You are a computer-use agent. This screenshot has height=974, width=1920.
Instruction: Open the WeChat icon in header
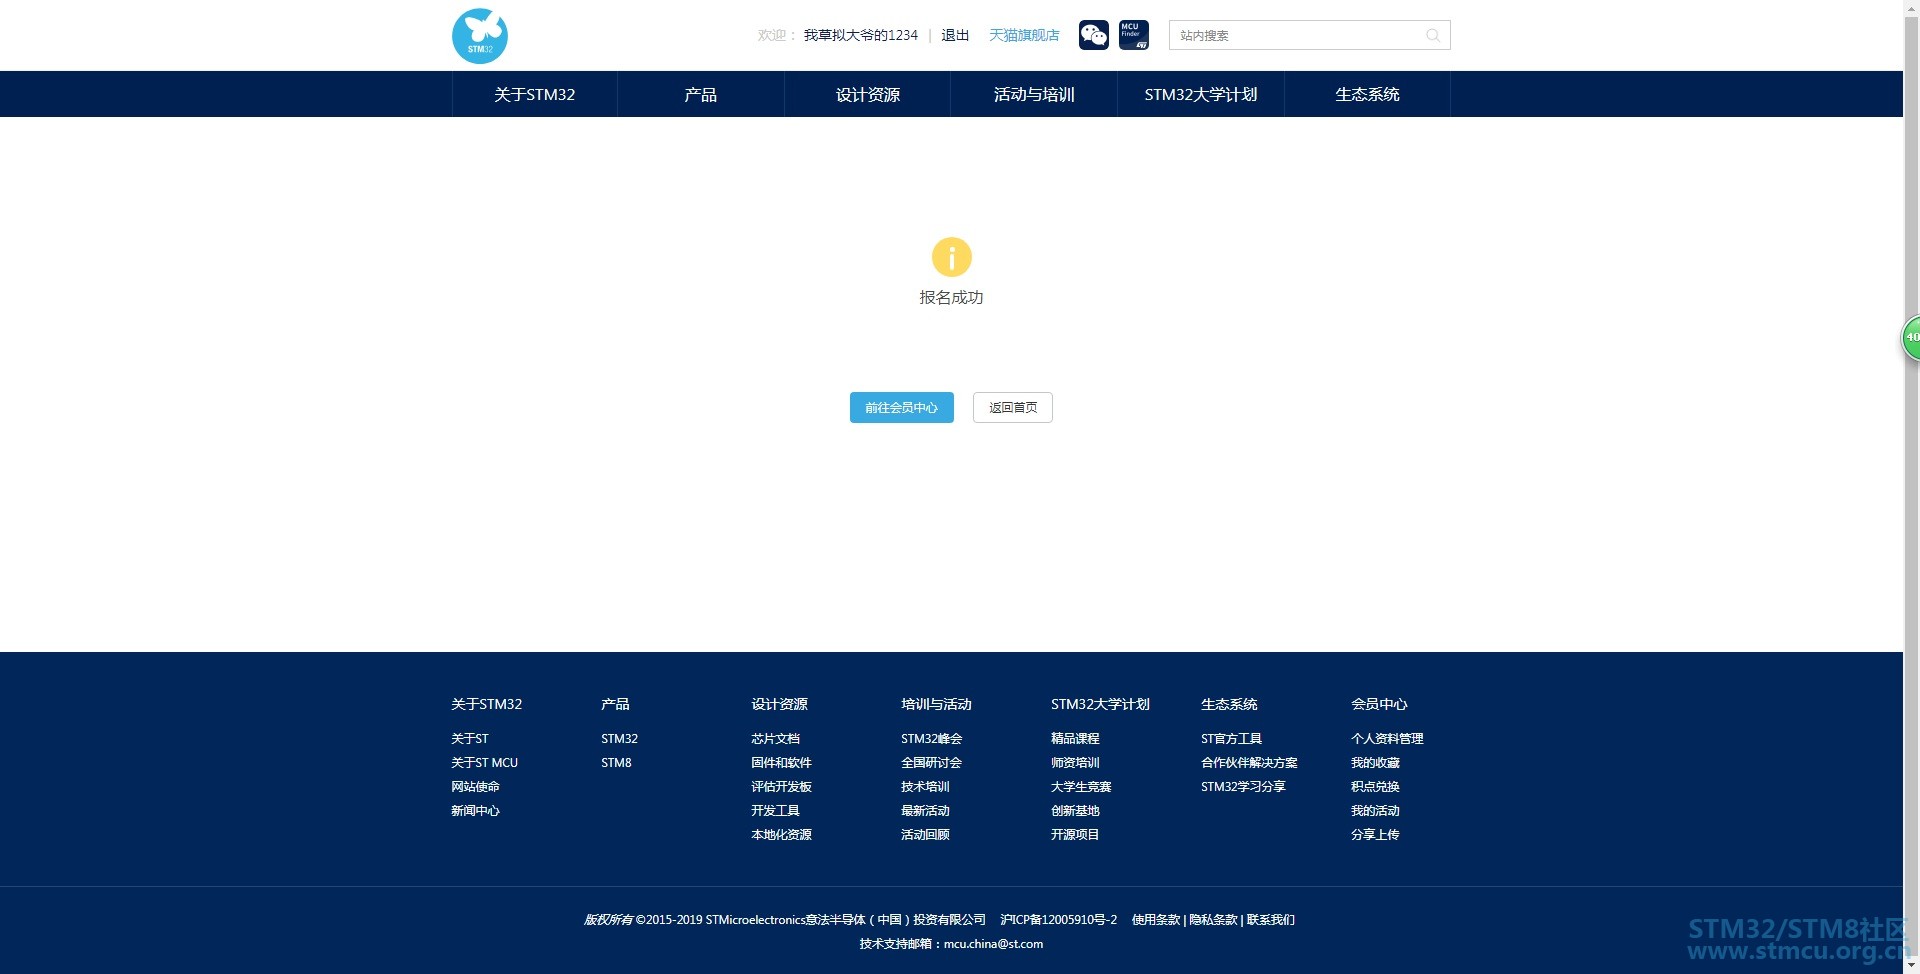pos(1094,35)
